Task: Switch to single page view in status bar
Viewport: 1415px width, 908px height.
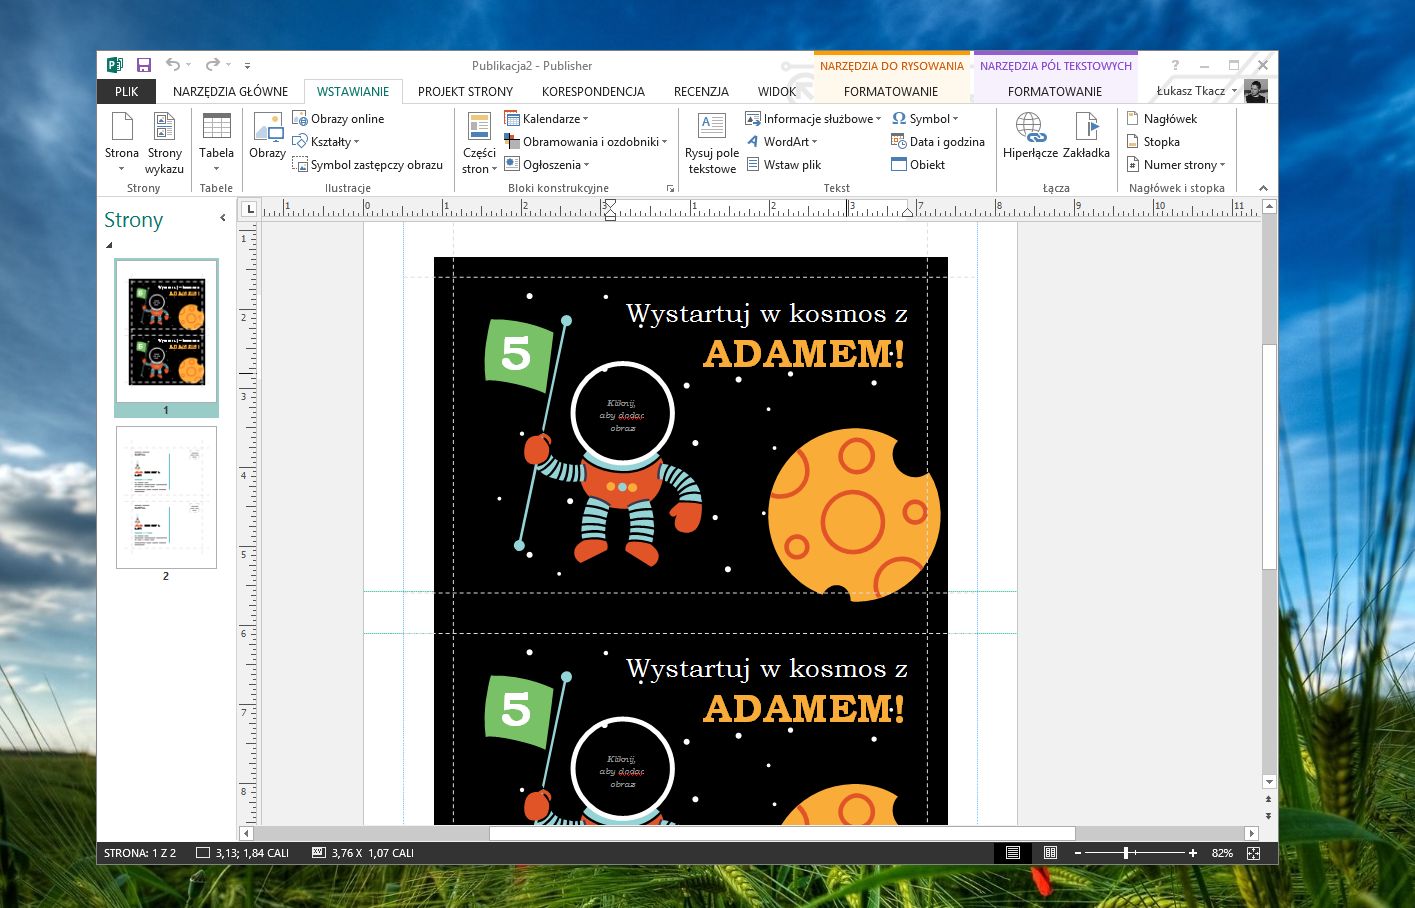Action: (x=1013, y=853)
